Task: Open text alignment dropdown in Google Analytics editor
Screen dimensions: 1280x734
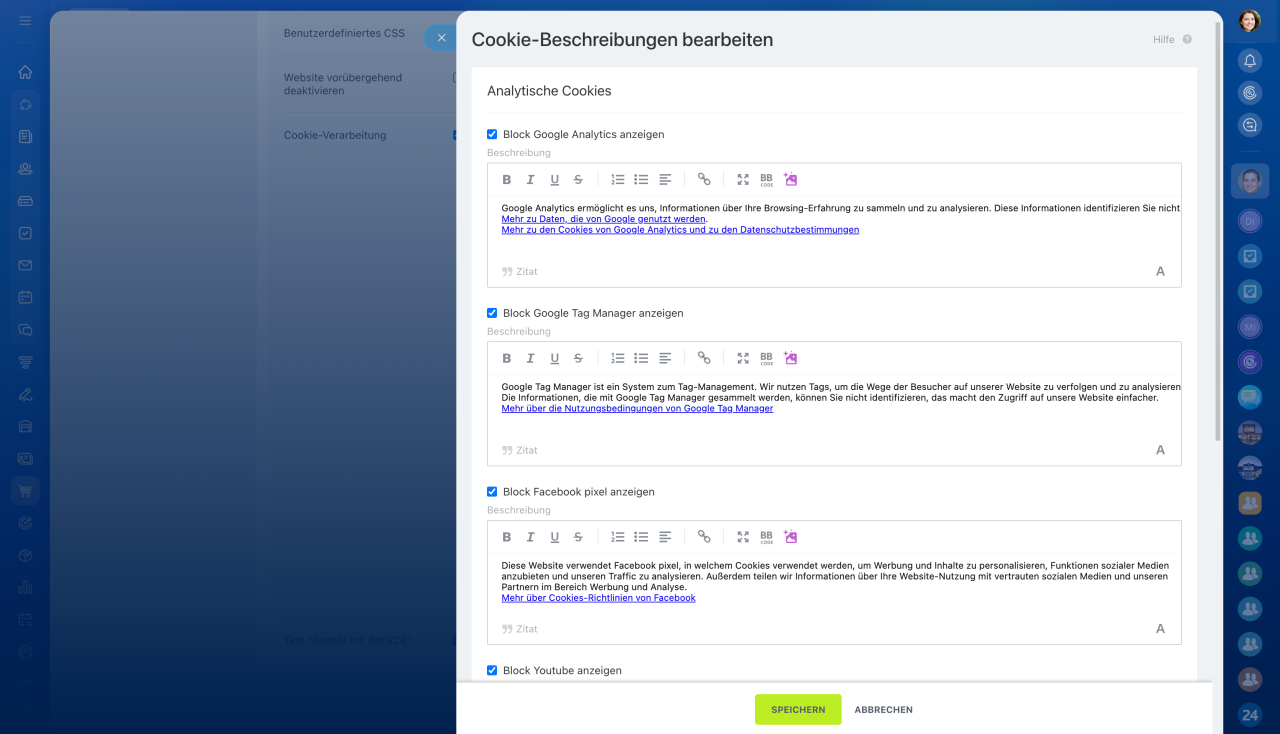Action: pos(665,180)
